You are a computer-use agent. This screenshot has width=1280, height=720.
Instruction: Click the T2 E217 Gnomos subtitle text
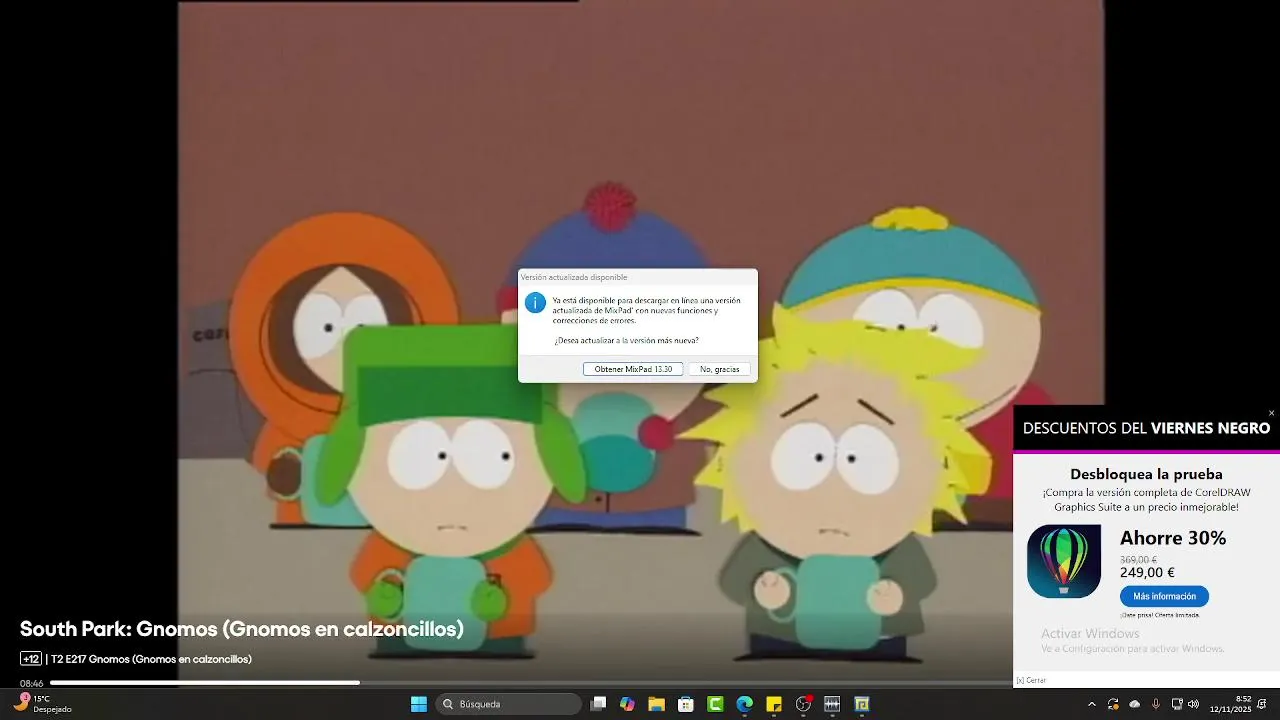pos(151,659)
